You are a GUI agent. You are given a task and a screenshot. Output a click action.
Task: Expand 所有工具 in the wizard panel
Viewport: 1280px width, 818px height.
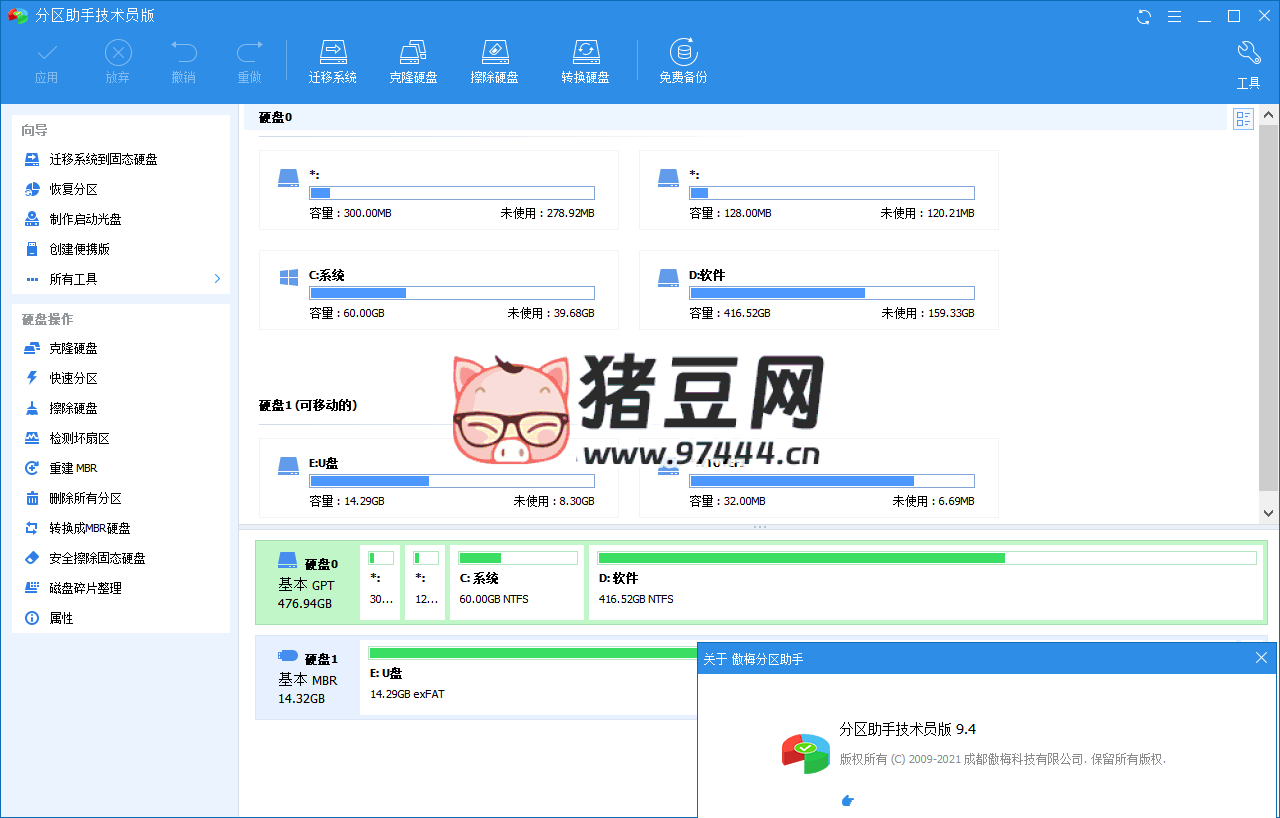click(x=72, y=278)
